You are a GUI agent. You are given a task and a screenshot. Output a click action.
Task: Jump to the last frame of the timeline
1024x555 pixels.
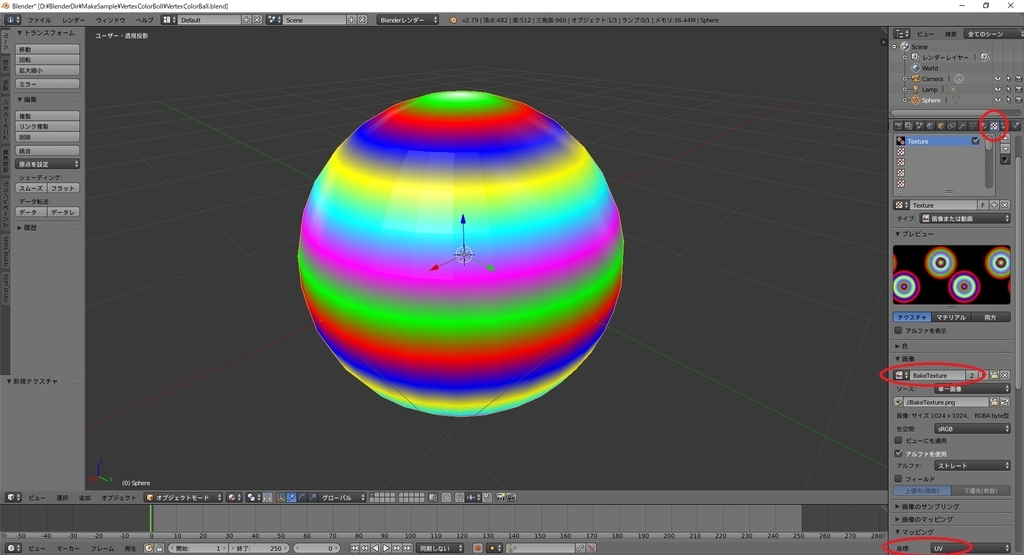point(408,548)
